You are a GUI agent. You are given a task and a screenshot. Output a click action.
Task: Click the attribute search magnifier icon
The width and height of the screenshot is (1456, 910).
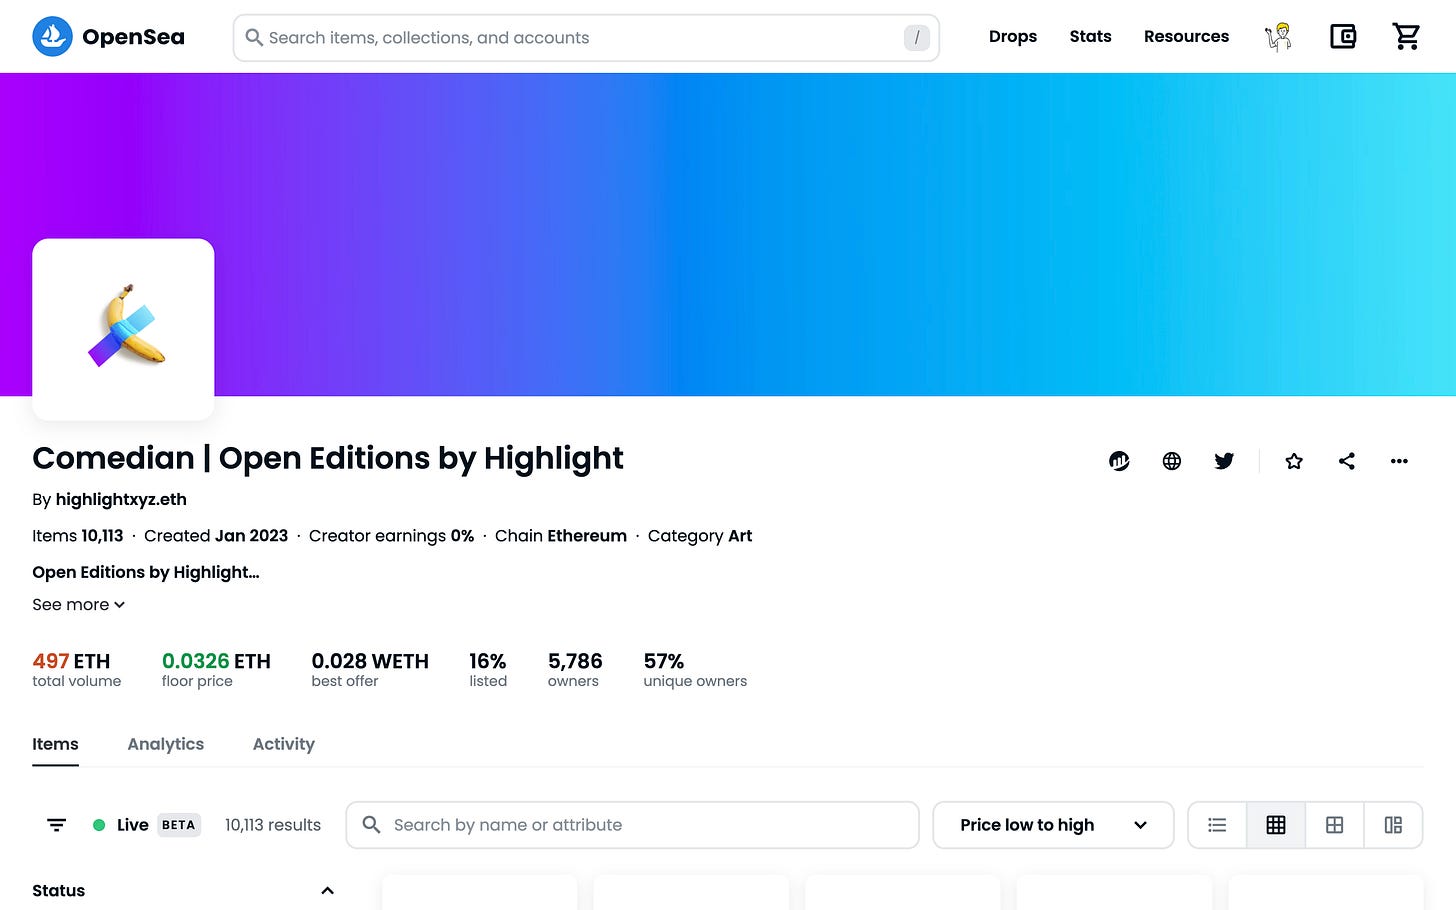371,825
